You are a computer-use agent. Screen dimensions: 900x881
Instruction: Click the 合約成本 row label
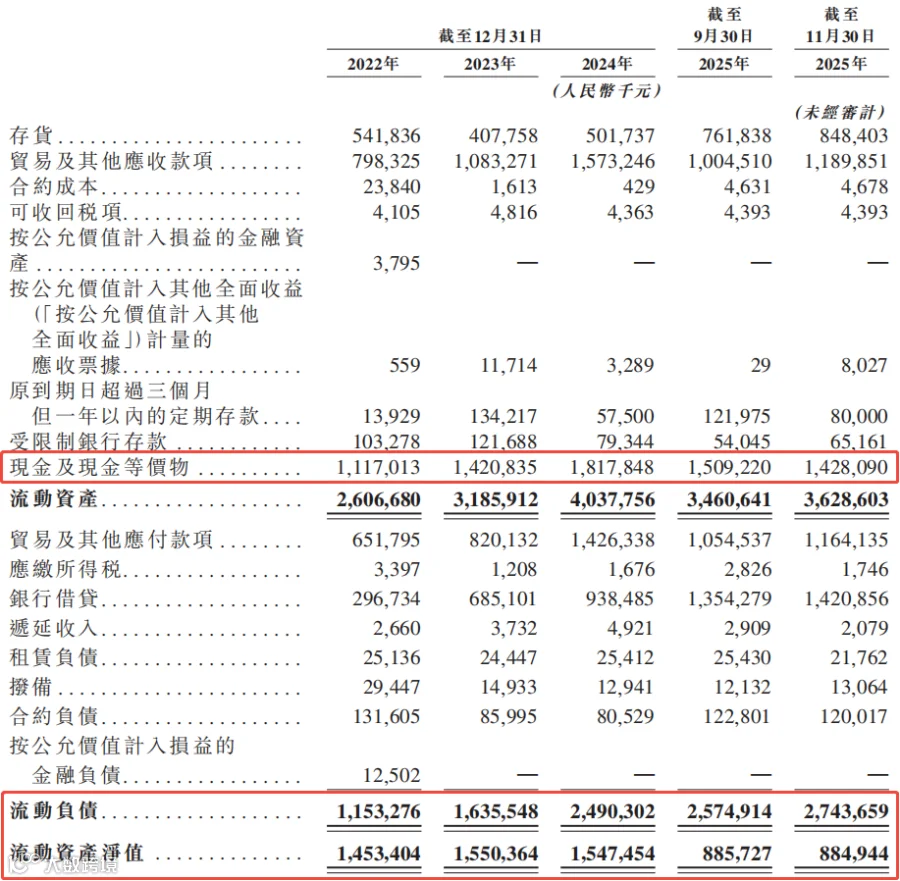53,187
